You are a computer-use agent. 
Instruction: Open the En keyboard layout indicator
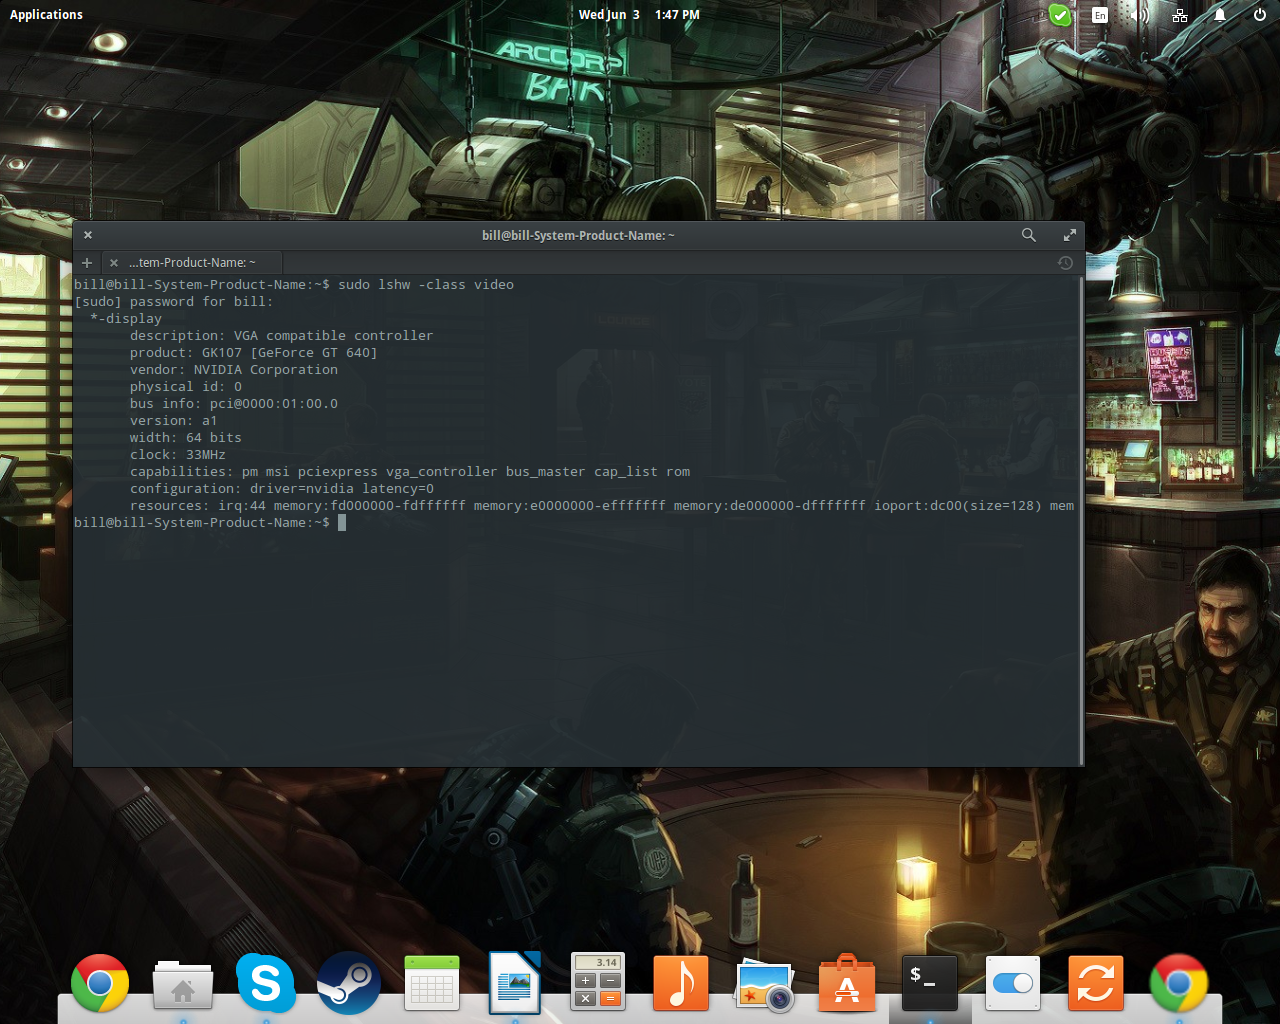click(x=1100, y=15)
